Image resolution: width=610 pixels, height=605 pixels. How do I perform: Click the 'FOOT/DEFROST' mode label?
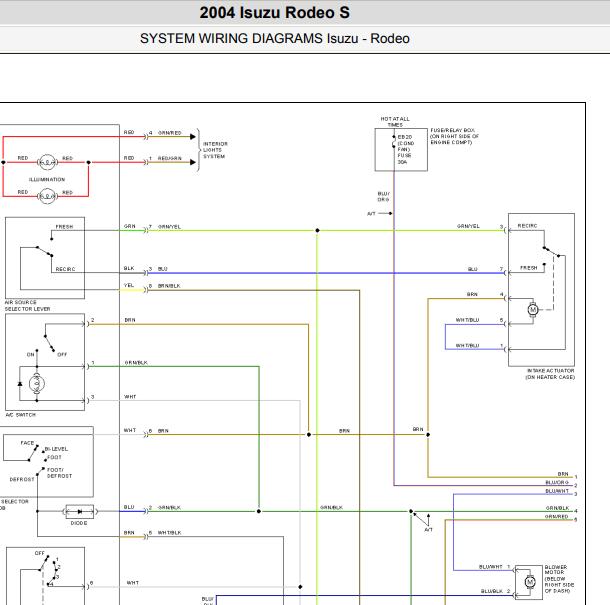[x=59, y=473]
